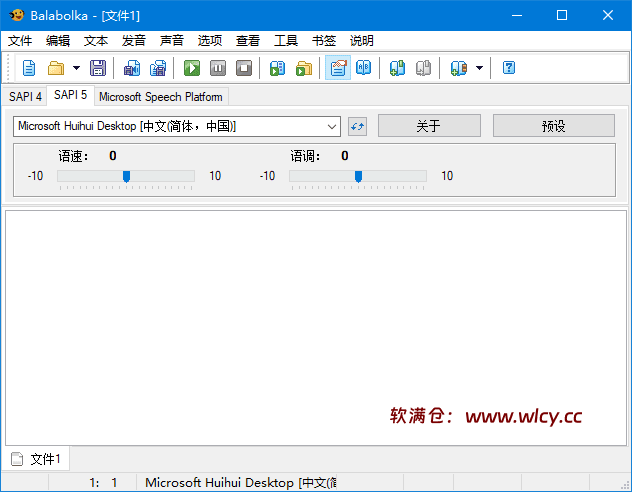
Task: Open the 声音 menu
Action: pos(172,41)
